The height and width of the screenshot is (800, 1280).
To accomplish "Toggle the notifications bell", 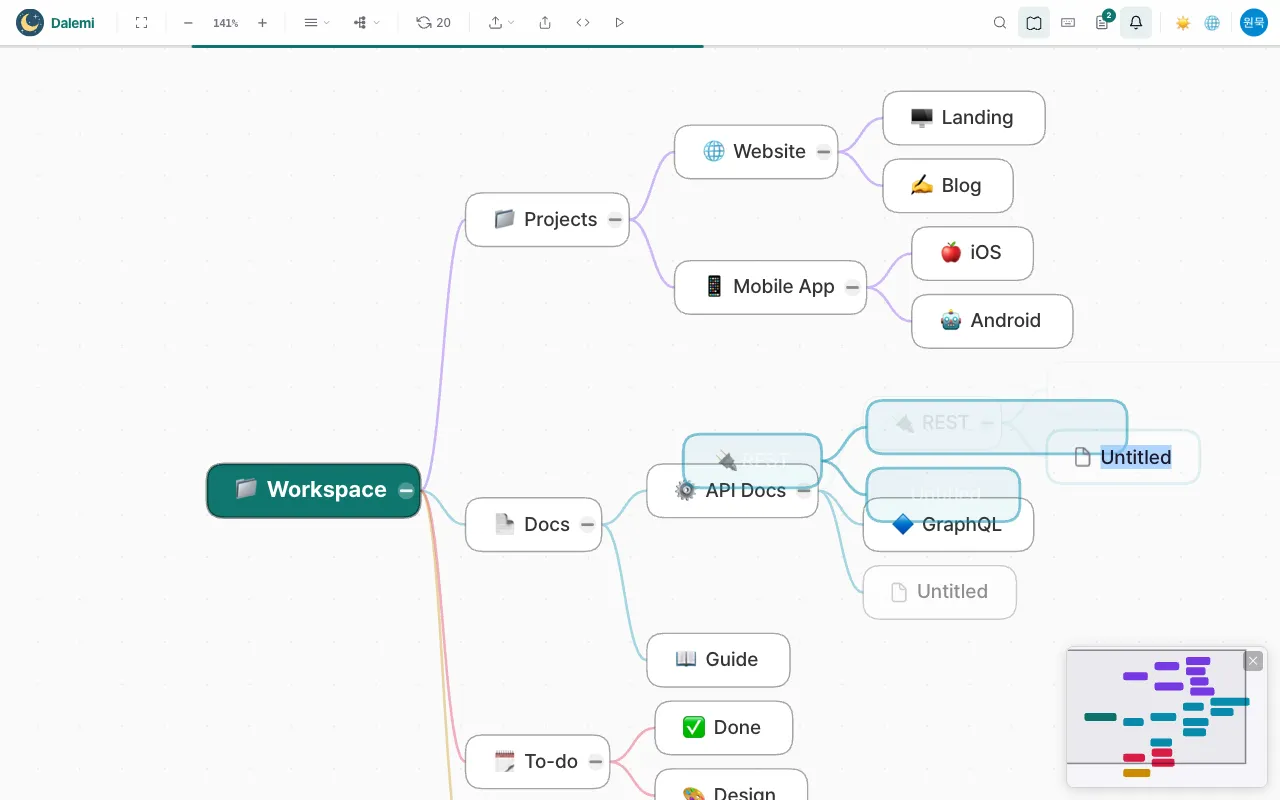I will (x=1136, y=22).
